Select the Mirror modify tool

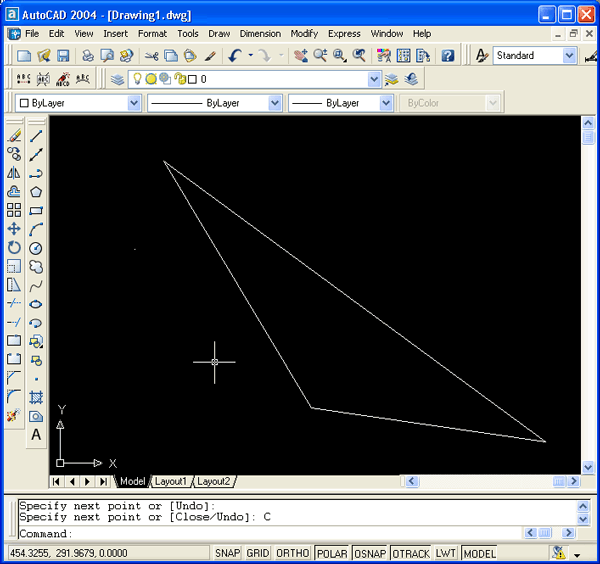[14, 173]
